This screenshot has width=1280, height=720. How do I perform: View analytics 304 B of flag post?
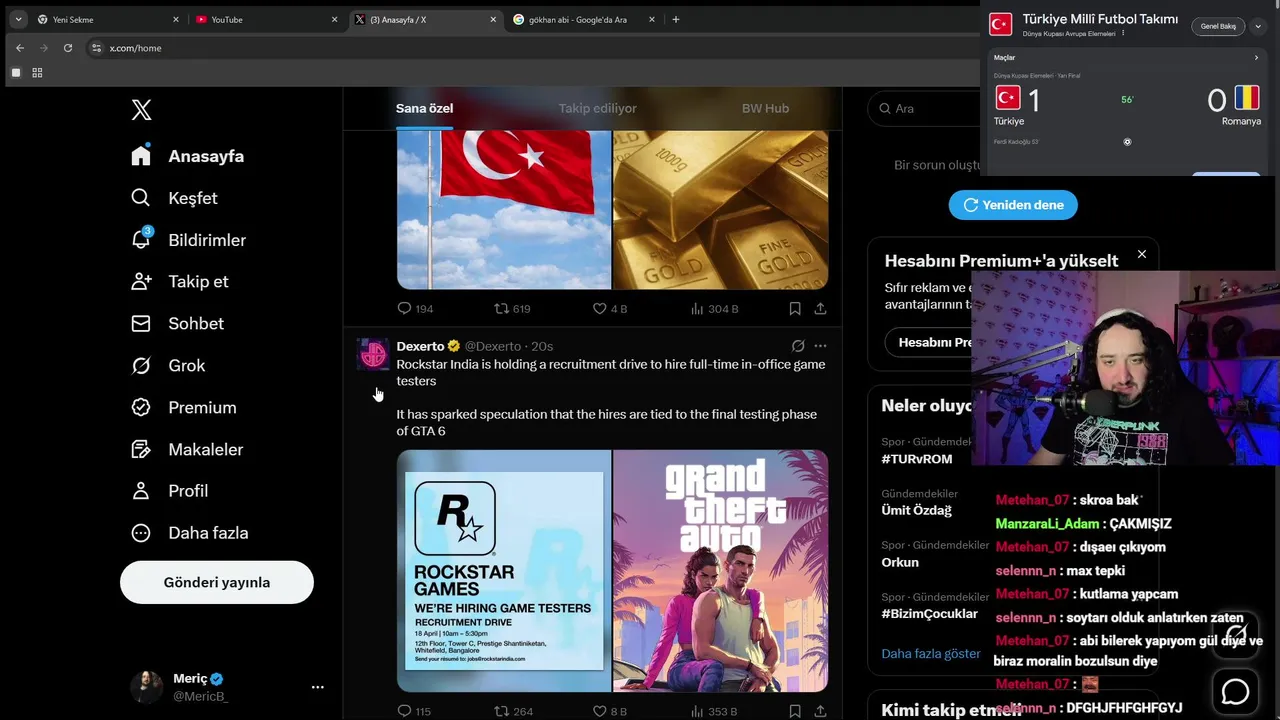coord(714,309)
